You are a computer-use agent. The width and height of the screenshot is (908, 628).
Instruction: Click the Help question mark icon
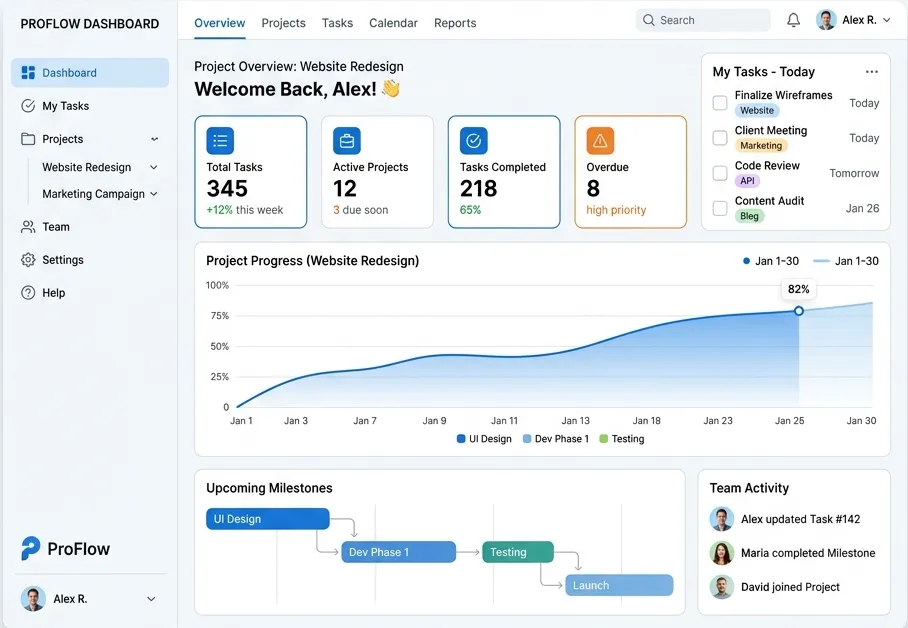point(28,293)
